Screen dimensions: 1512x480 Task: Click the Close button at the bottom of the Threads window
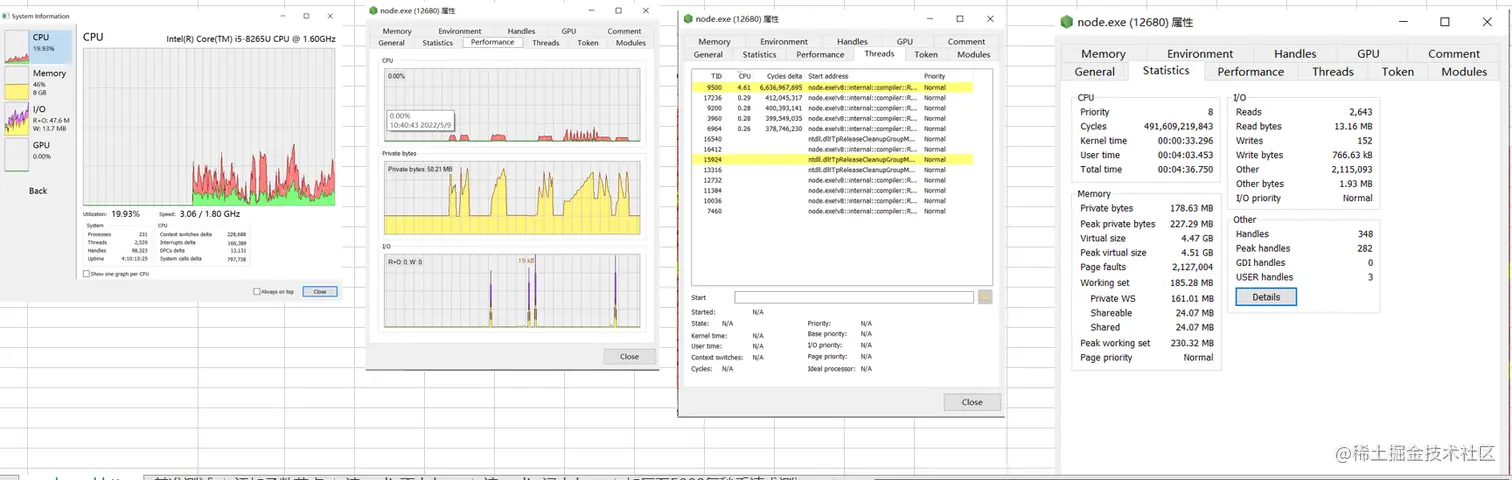pyautogui.click(x=972, y=402)
